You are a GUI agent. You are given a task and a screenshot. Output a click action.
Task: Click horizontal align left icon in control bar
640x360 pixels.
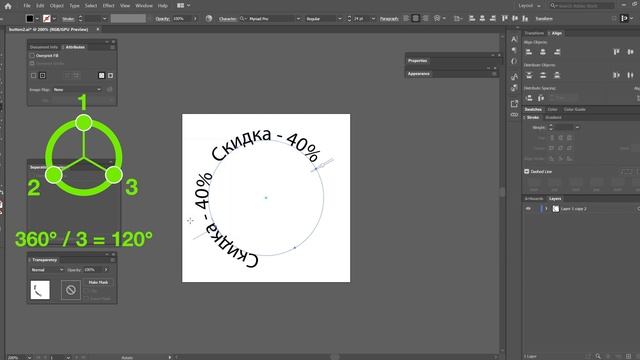(x=472, y=18)
